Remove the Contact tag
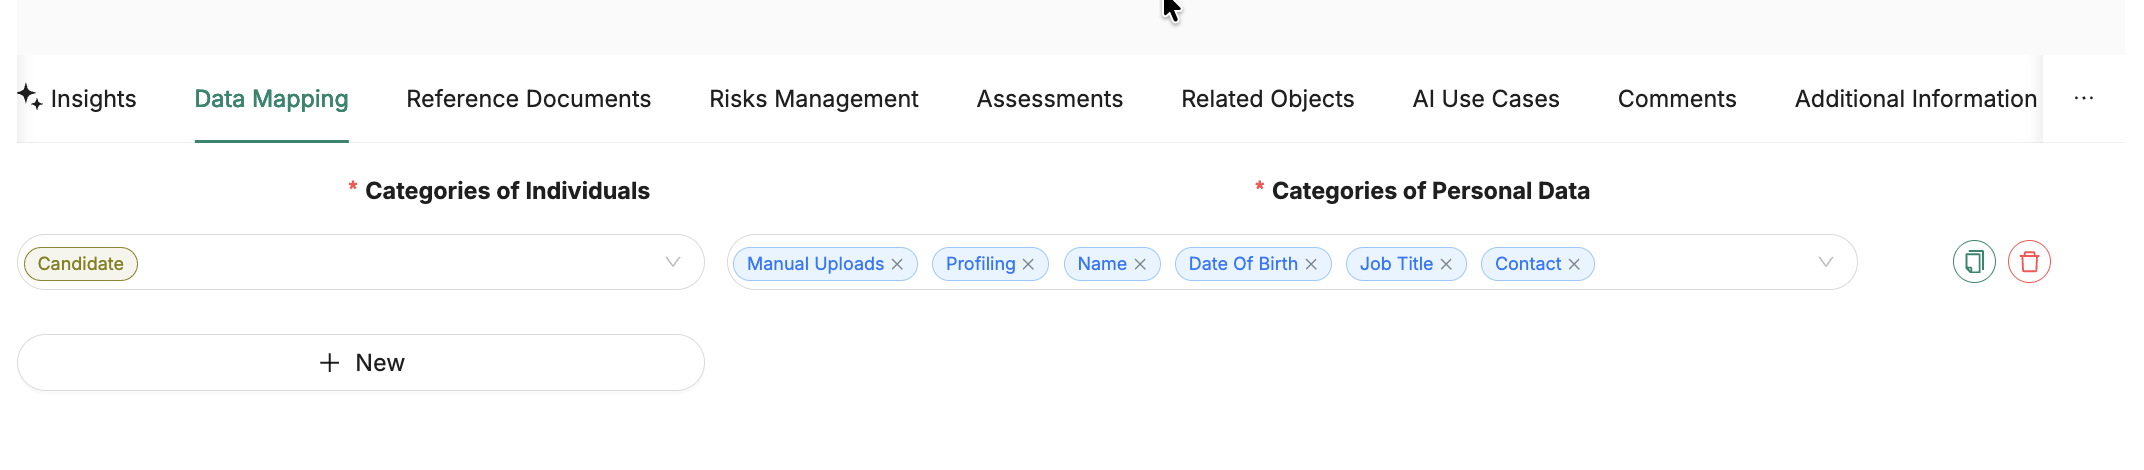 1574,264
